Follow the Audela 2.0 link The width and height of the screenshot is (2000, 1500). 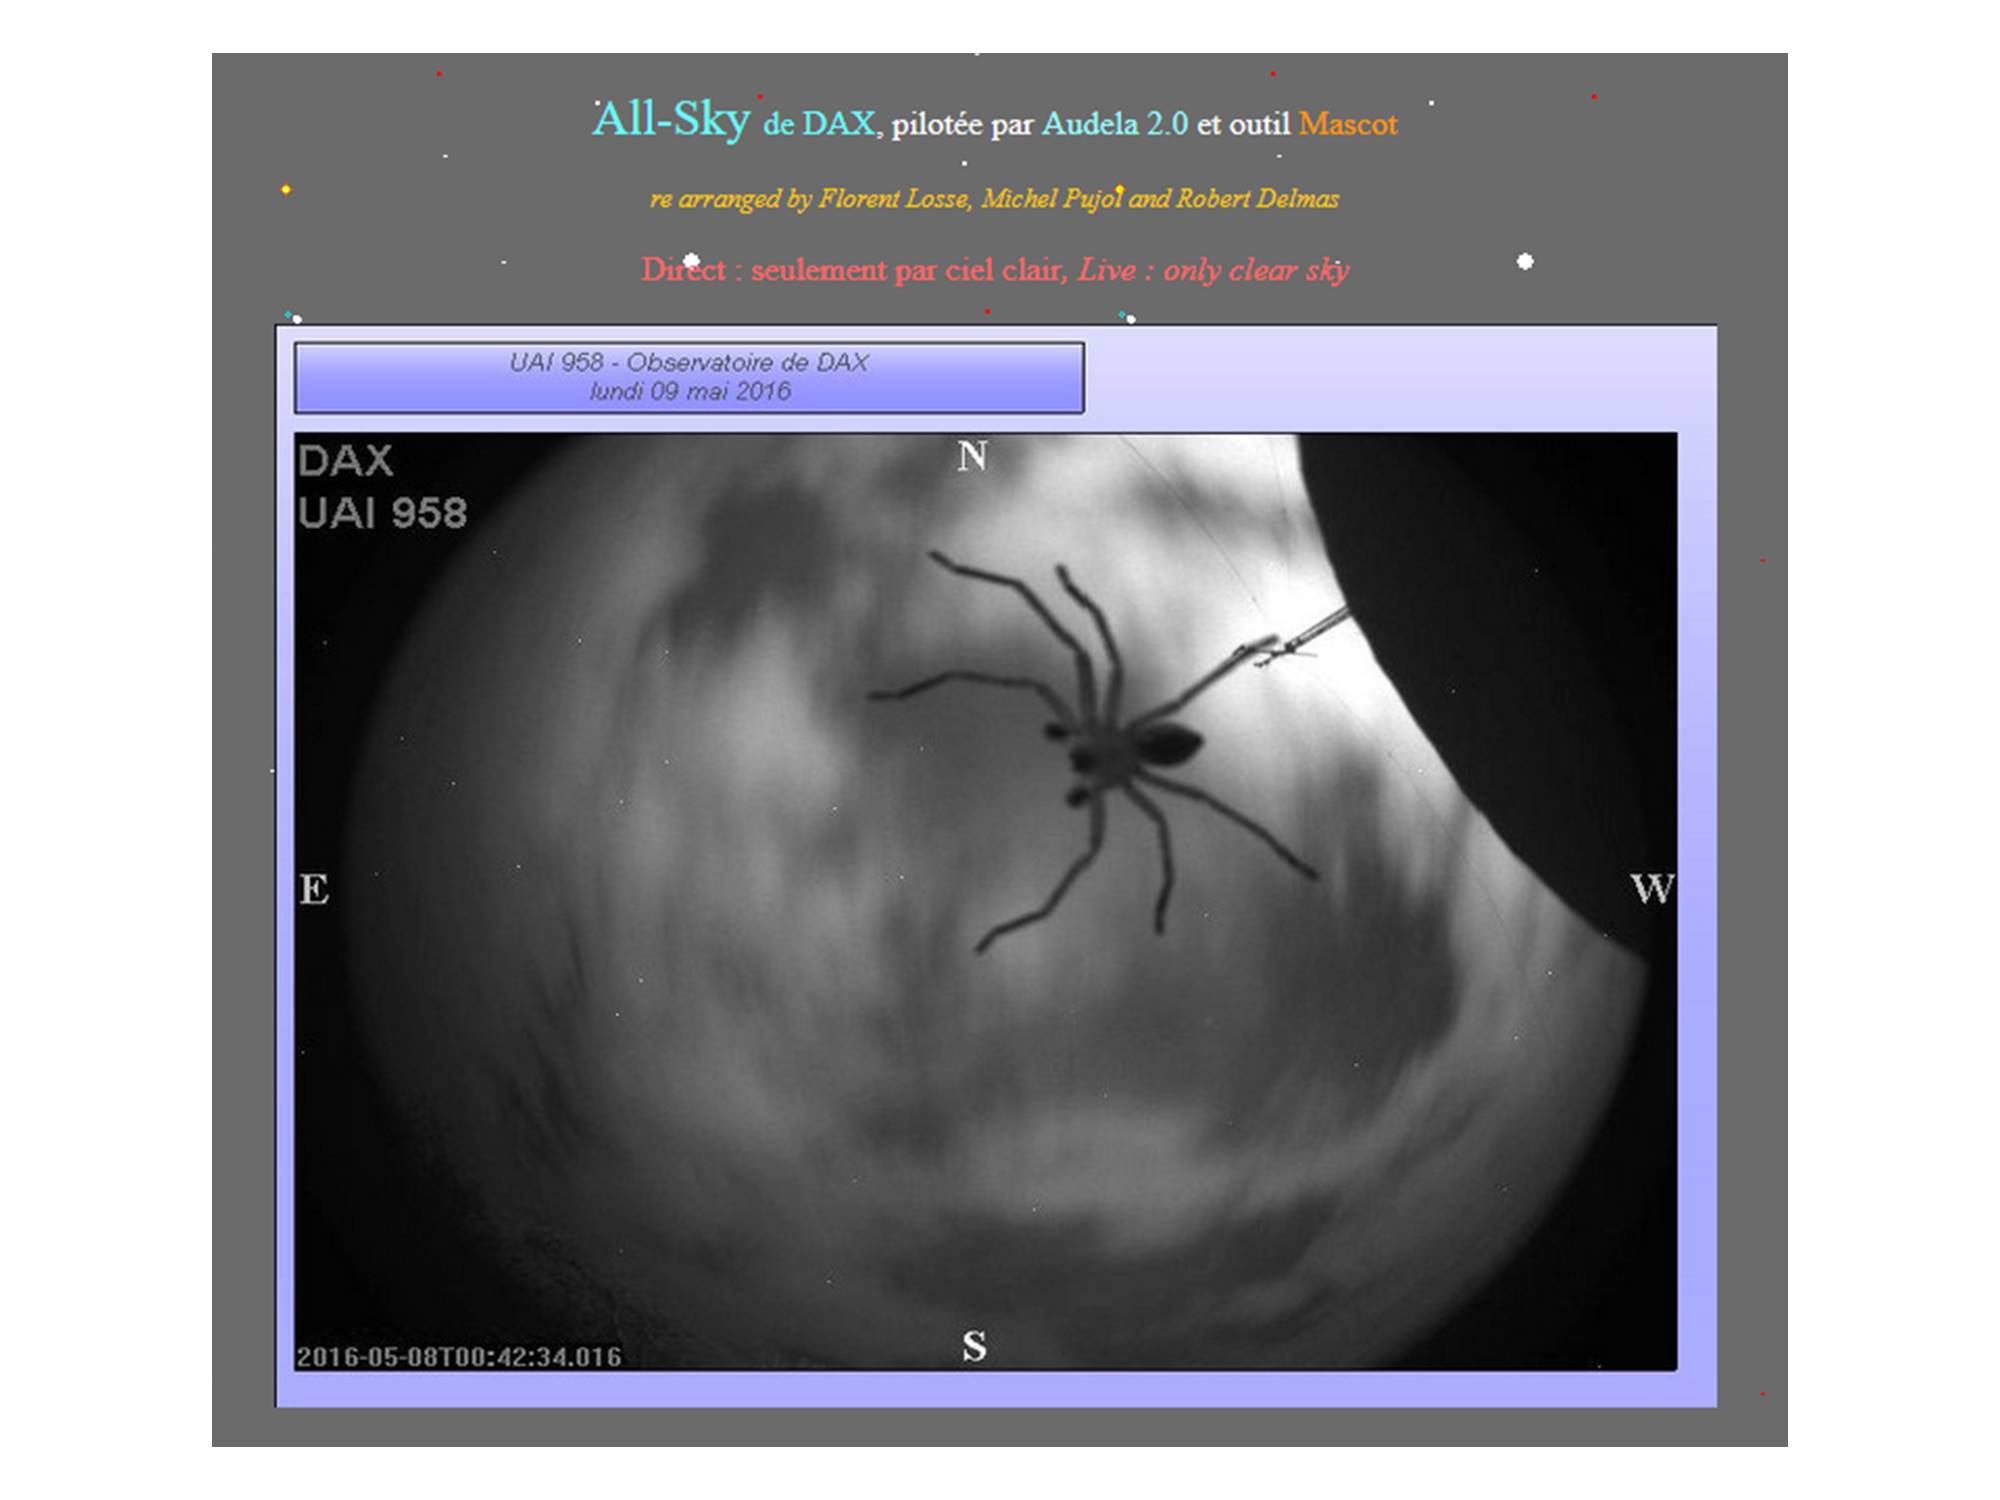[1114, 124]
